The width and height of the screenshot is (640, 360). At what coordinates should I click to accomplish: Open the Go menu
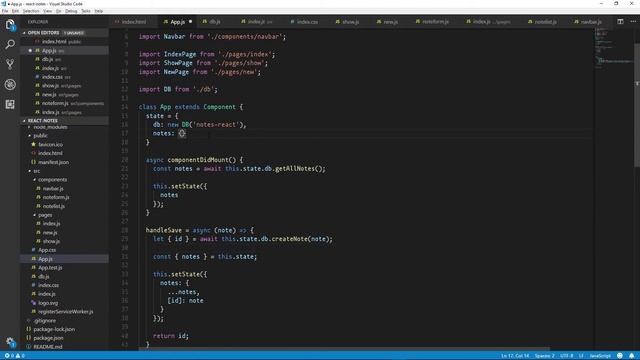[x=58, y=11]
